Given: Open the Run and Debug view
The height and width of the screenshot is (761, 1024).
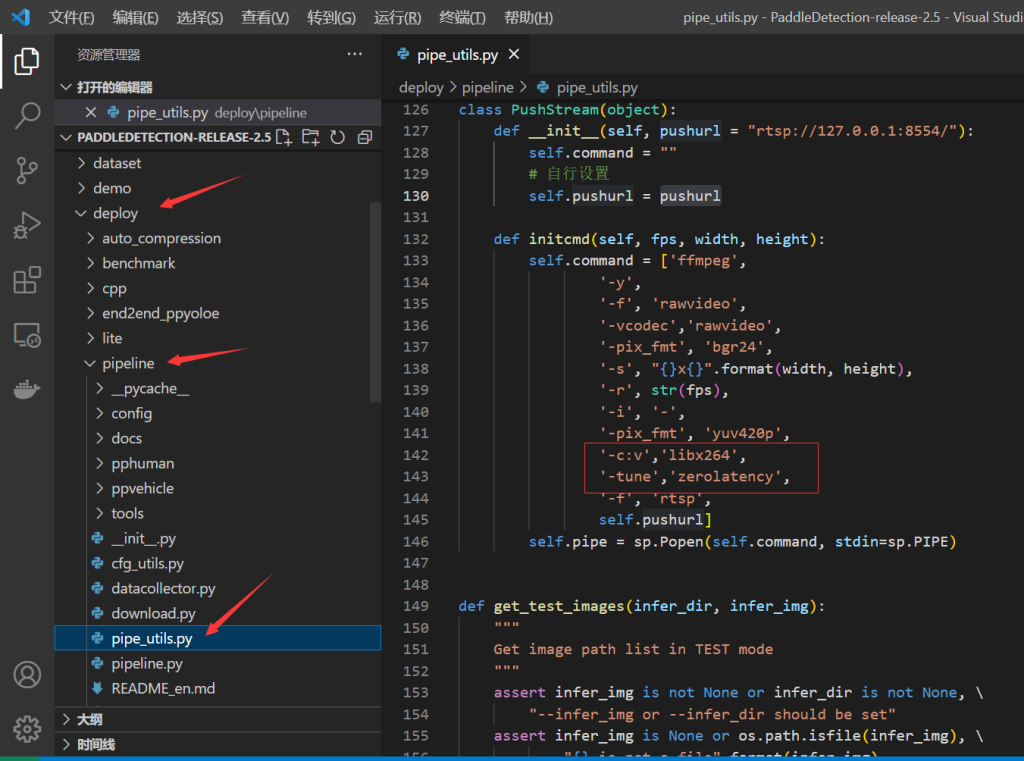Looking at the screenshot, I should 27,226.
